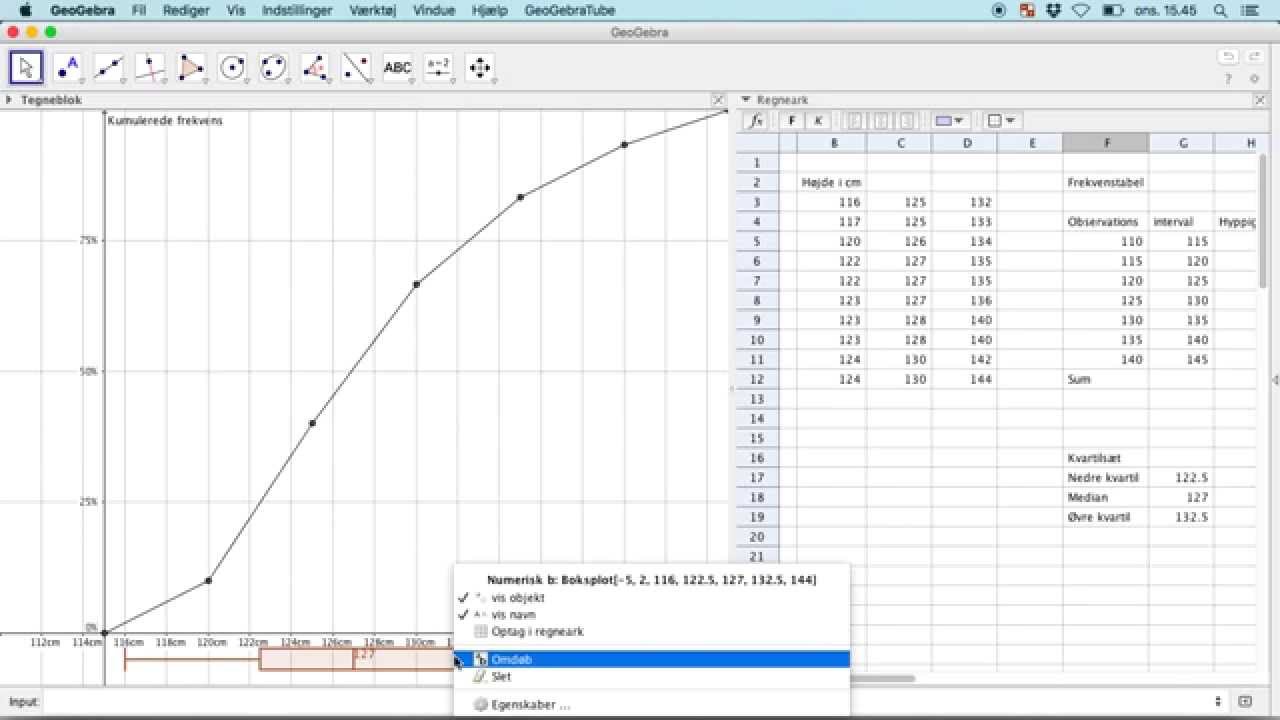Select the Polygon tool
1280x720 pixels.
point(191,68)
